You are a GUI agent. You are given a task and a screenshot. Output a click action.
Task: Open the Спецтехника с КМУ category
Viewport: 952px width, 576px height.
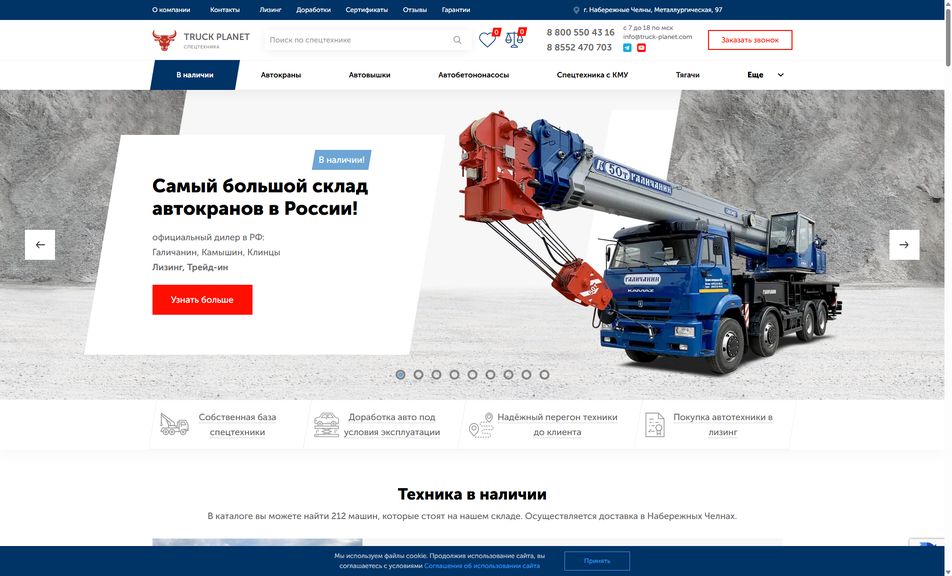pyautogui.click(x=592, y=75)
